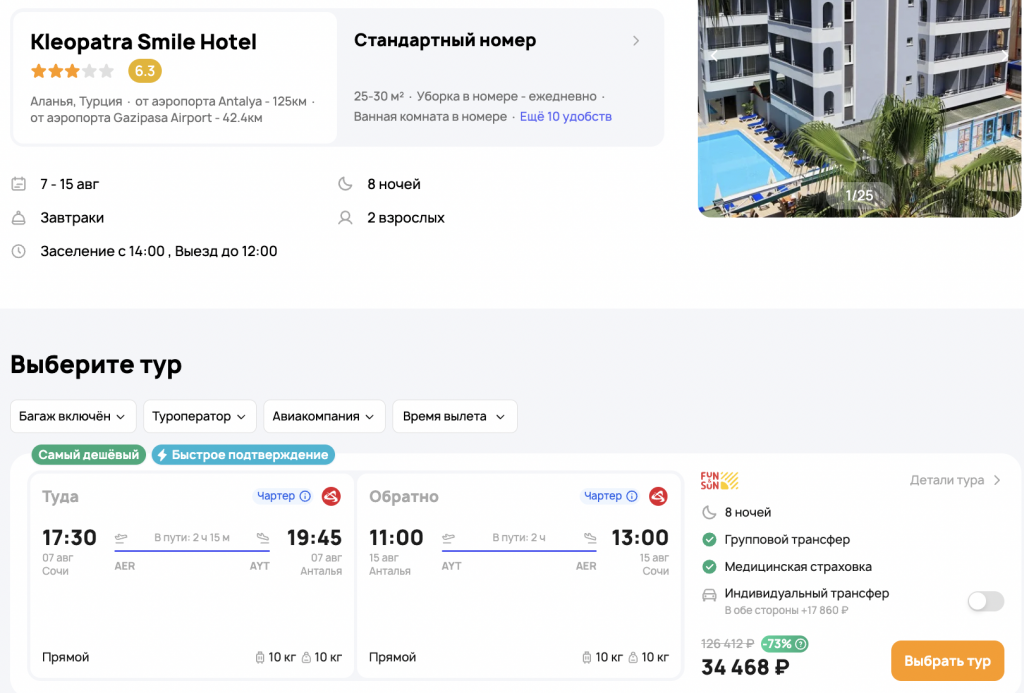Click the 34 468 ₽ price

[x=745, y=668]
